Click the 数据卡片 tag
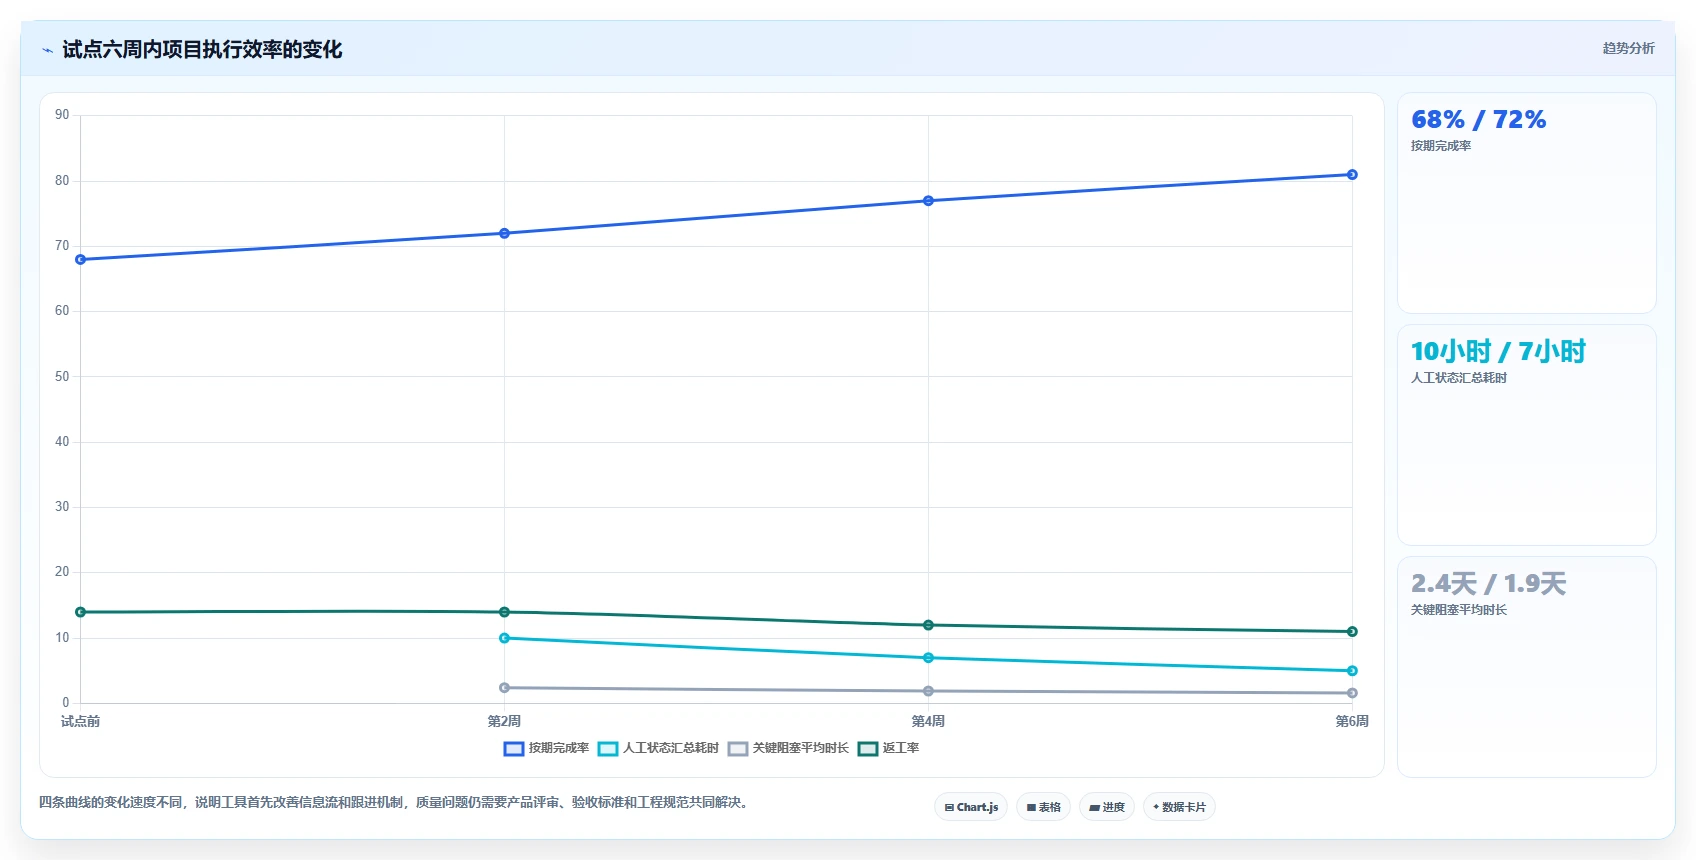Screen dimensions: 1696x860 1179,807
